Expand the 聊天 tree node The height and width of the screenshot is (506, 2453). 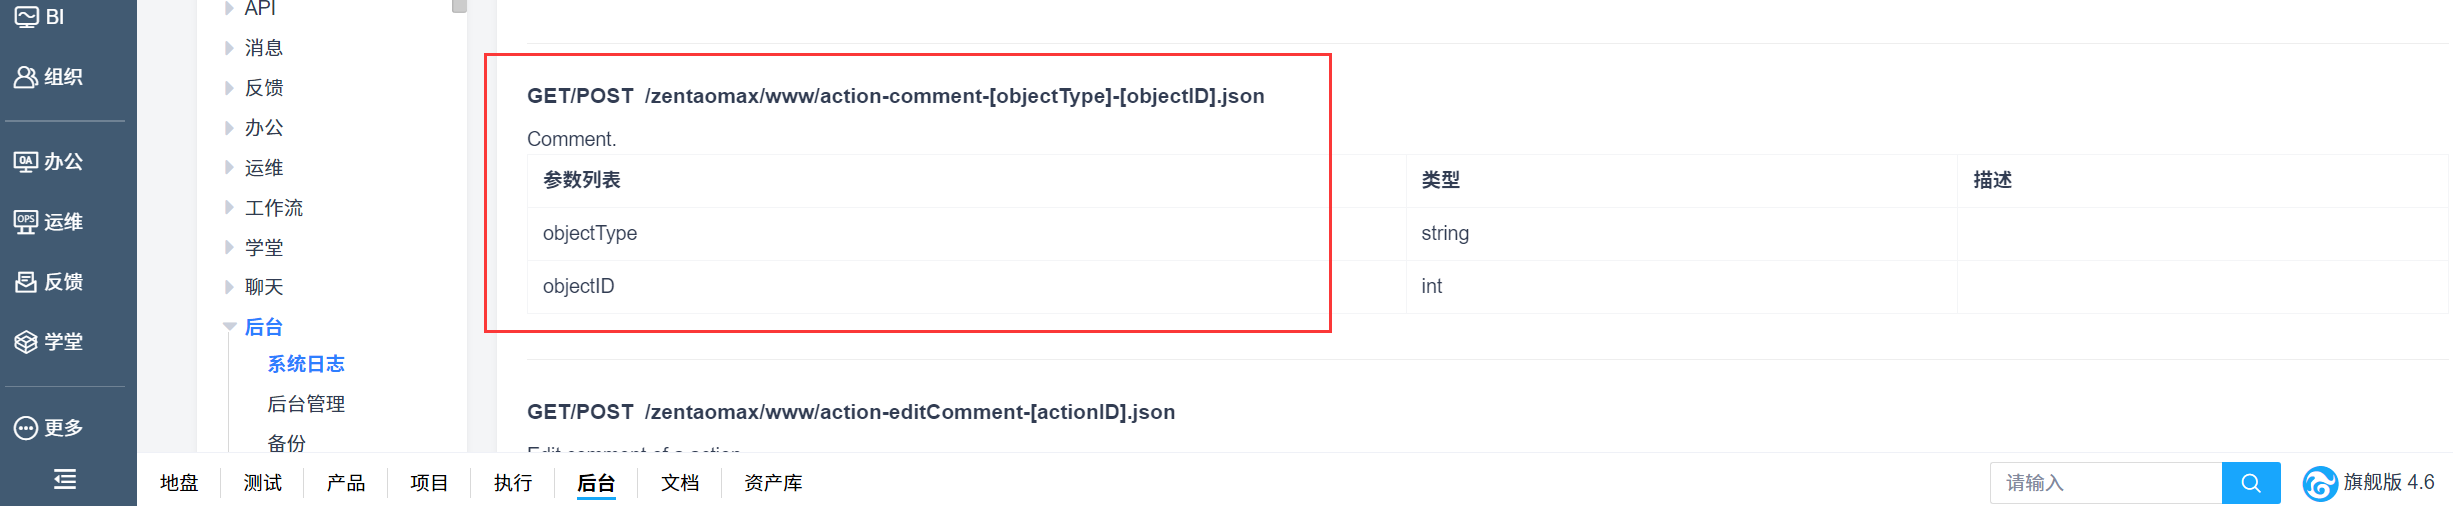pos(229,287)
